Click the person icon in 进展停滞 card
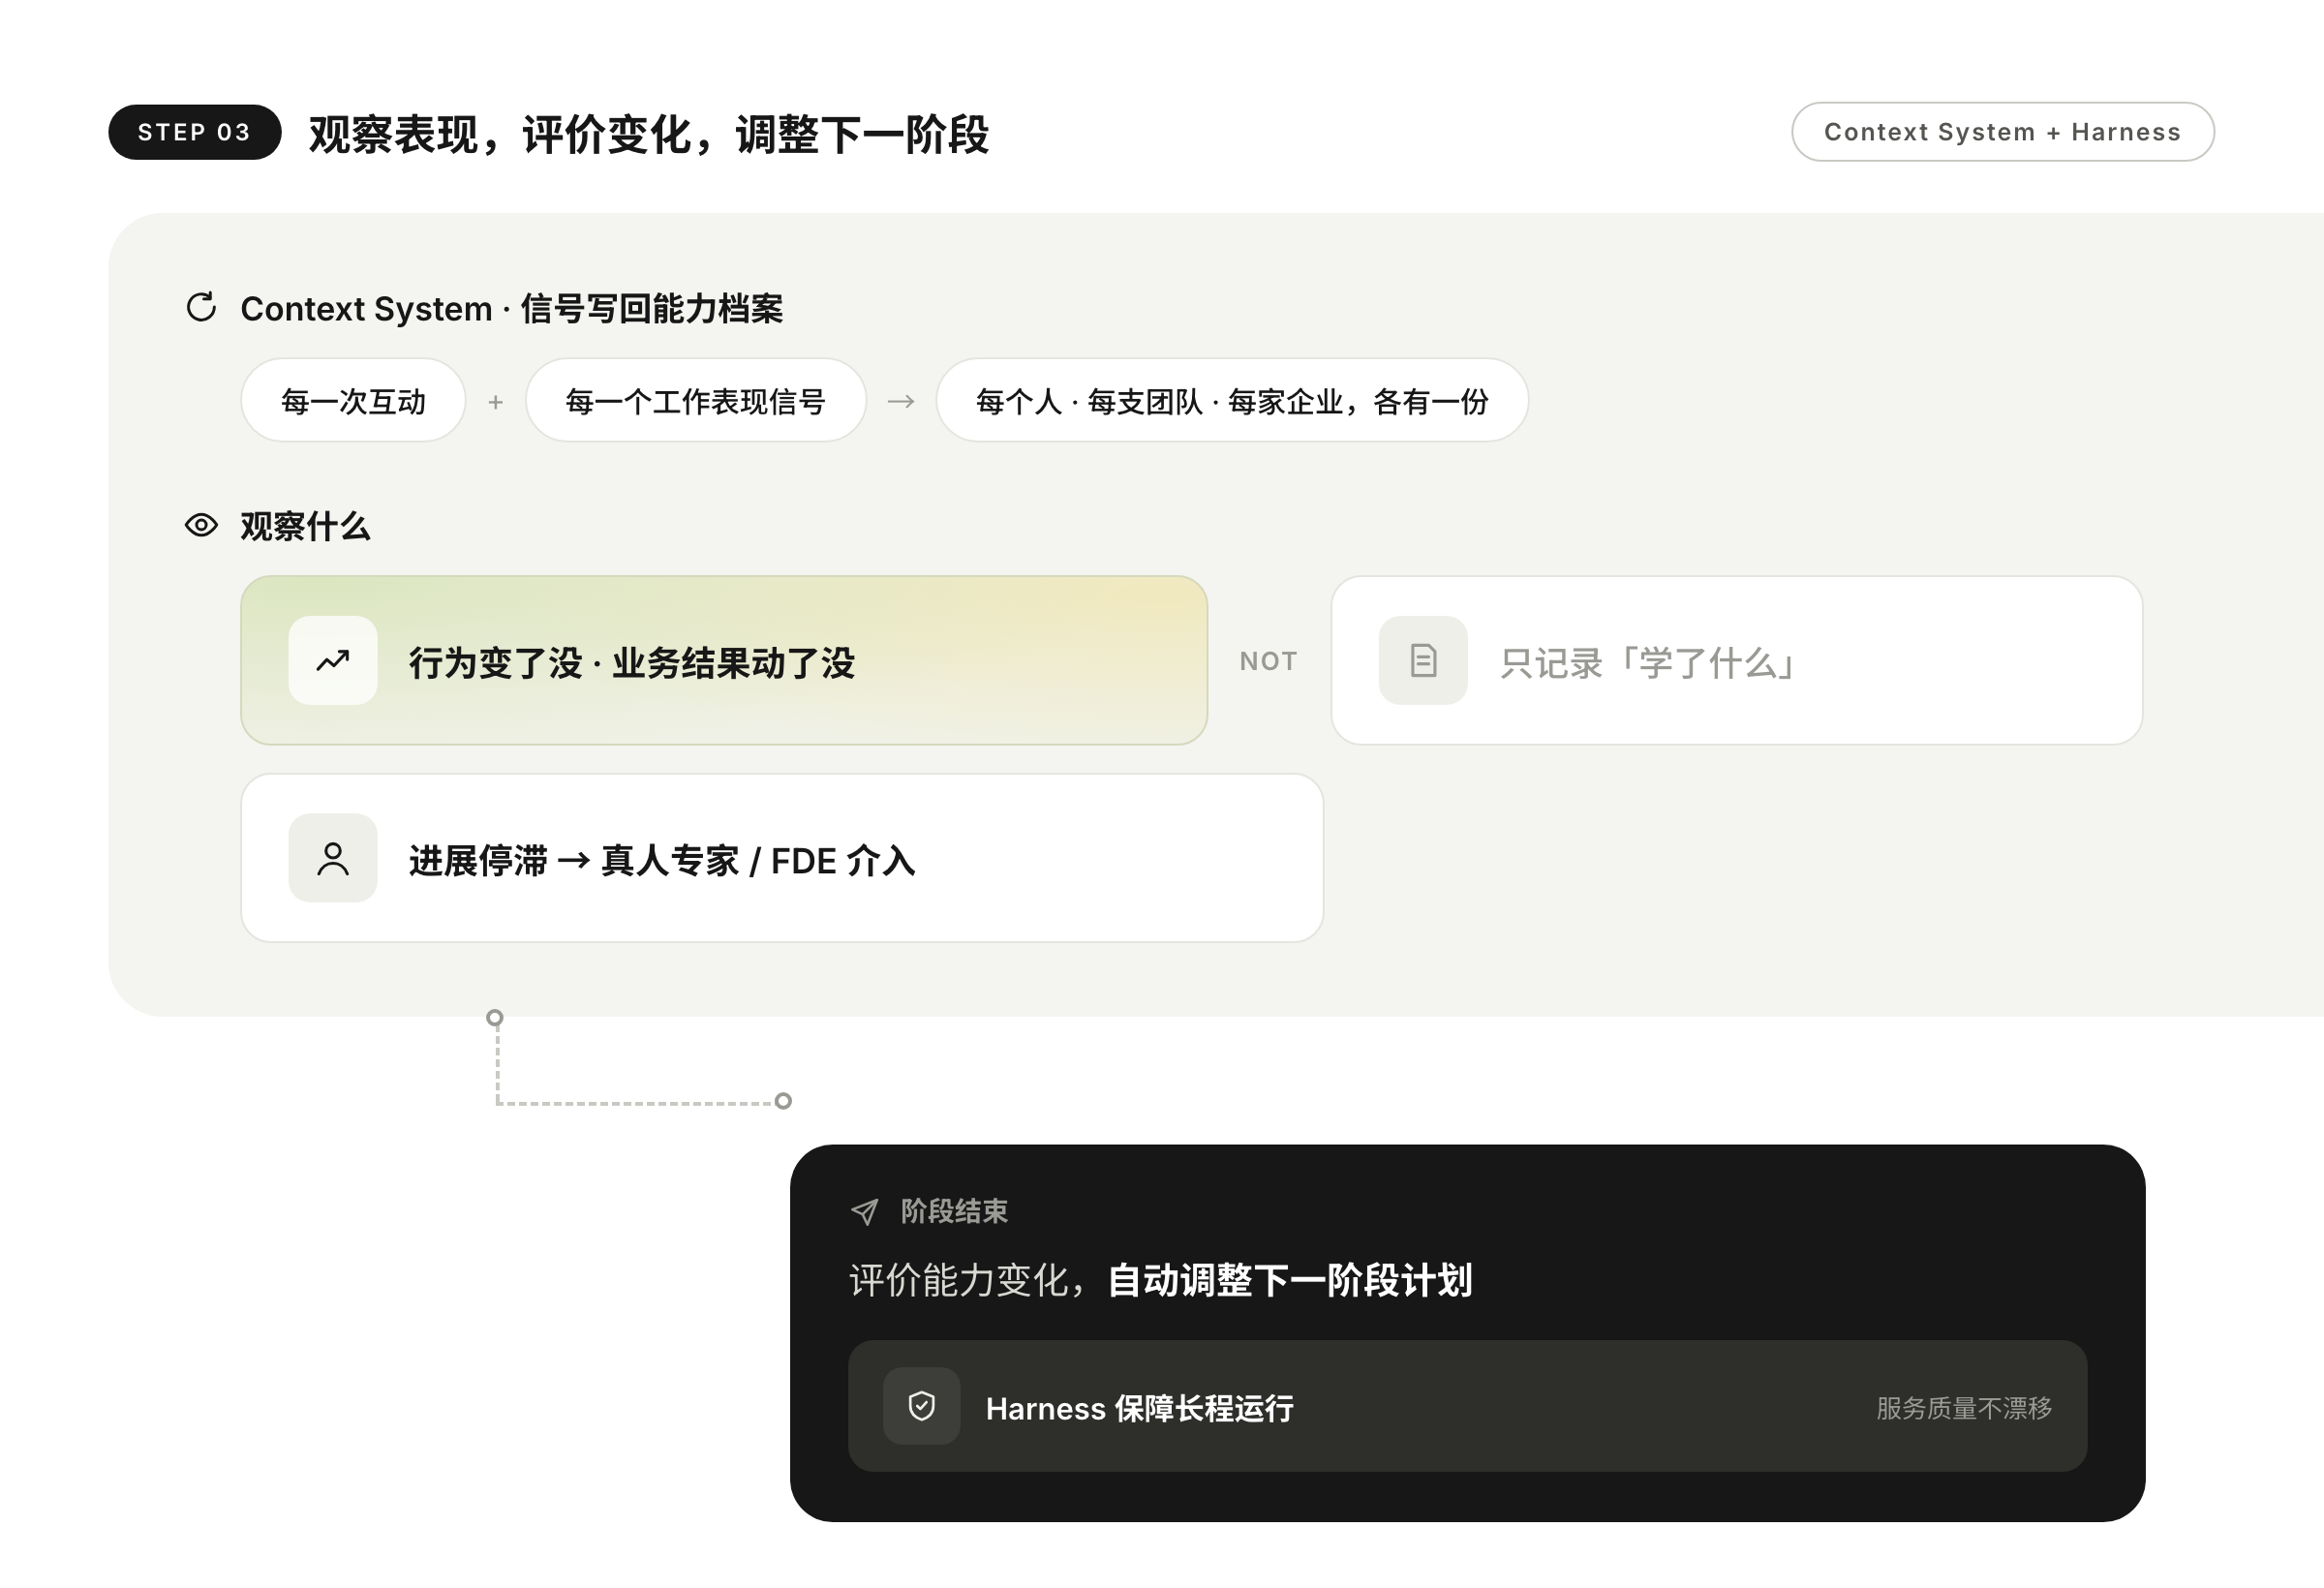 click(333, 858)
